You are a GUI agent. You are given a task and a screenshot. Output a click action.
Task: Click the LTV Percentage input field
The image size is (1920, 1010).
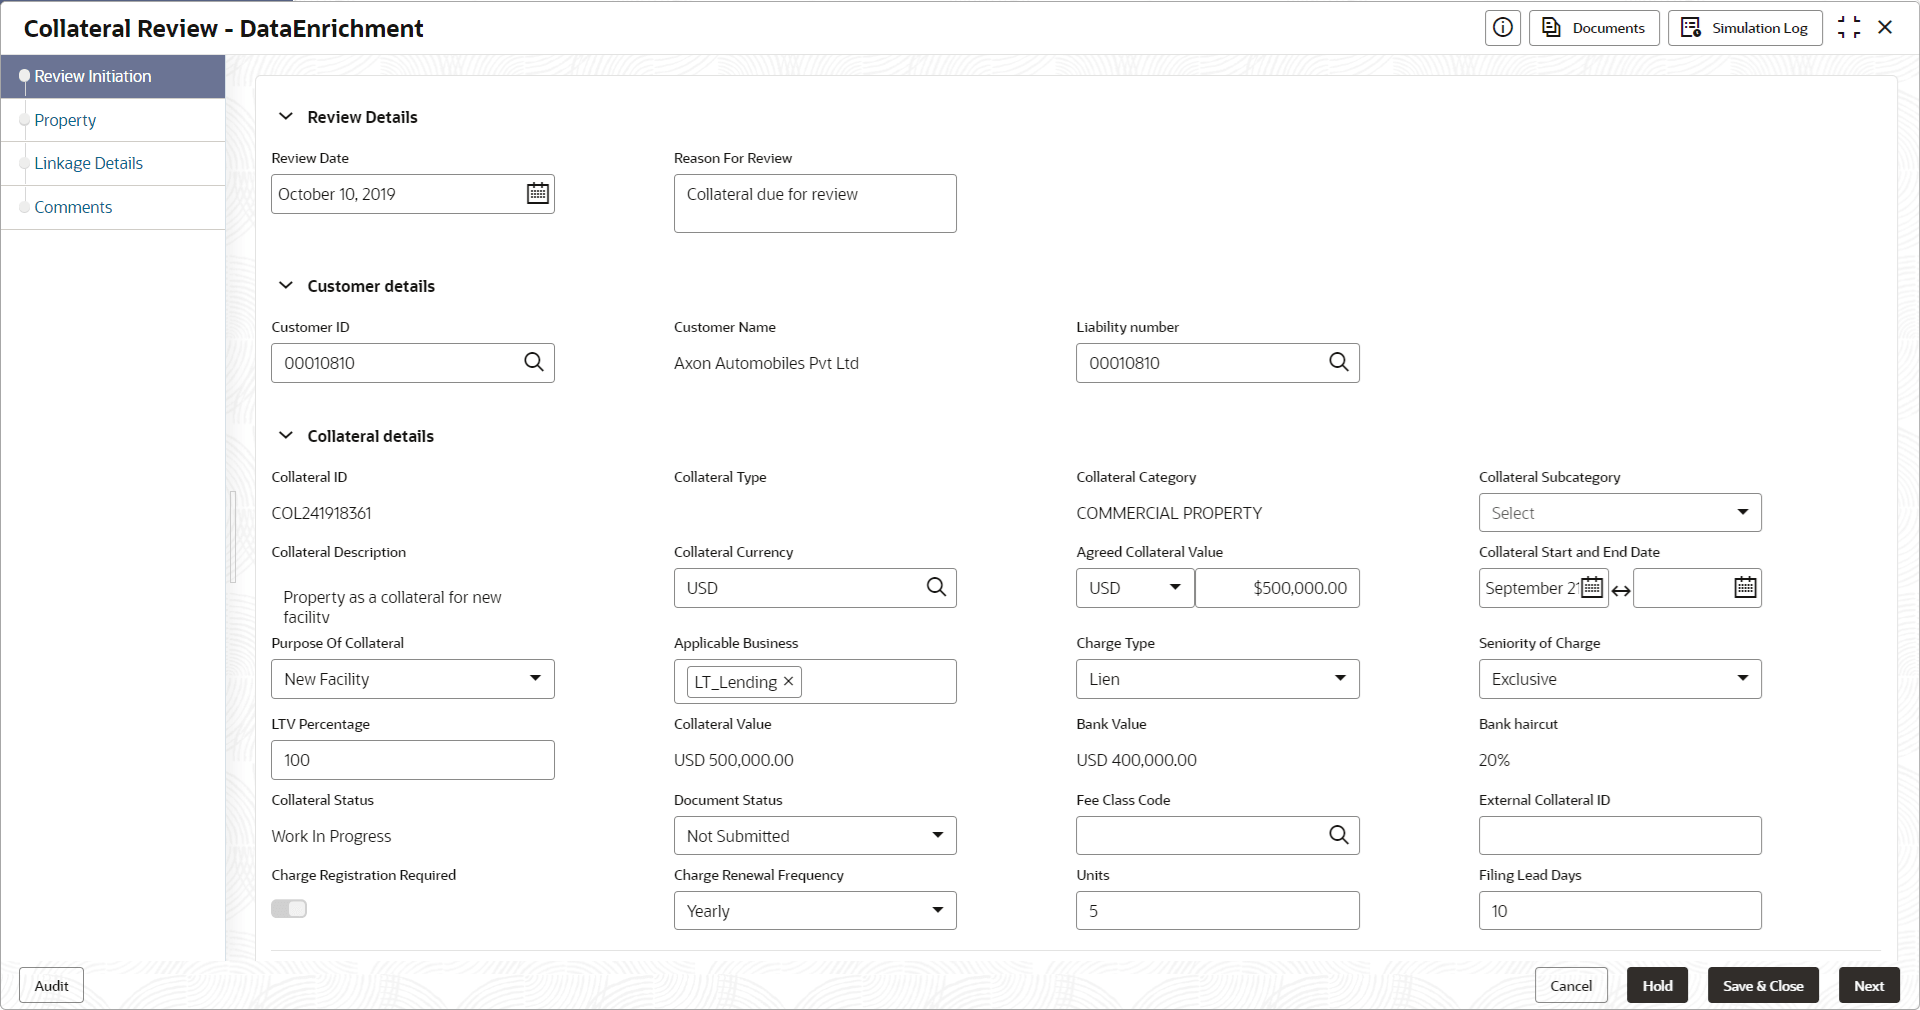click(x=412, y=760)
